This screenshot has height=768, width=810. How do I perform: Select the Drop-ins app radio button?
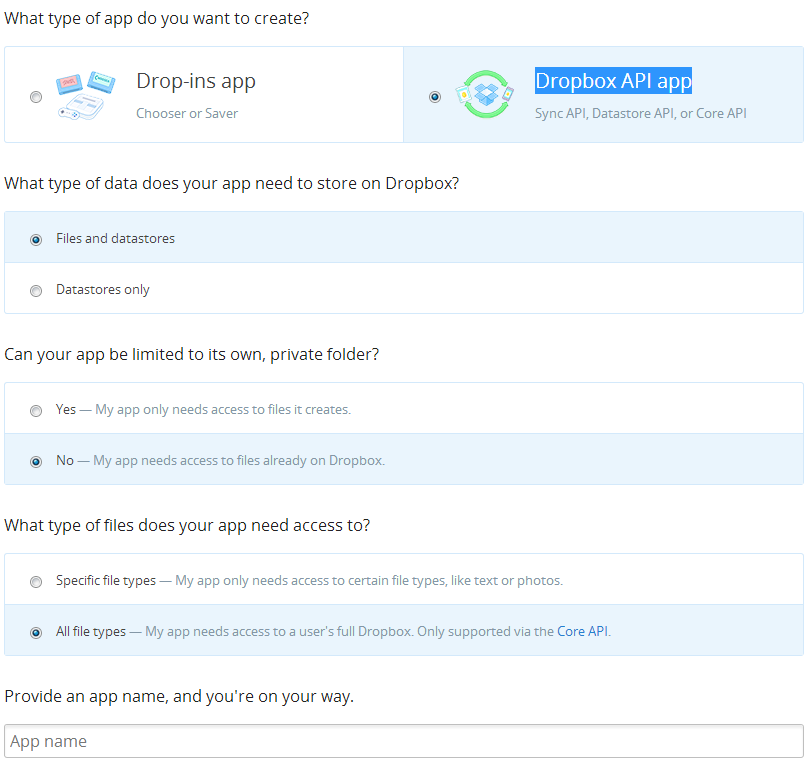click(36, 97)
